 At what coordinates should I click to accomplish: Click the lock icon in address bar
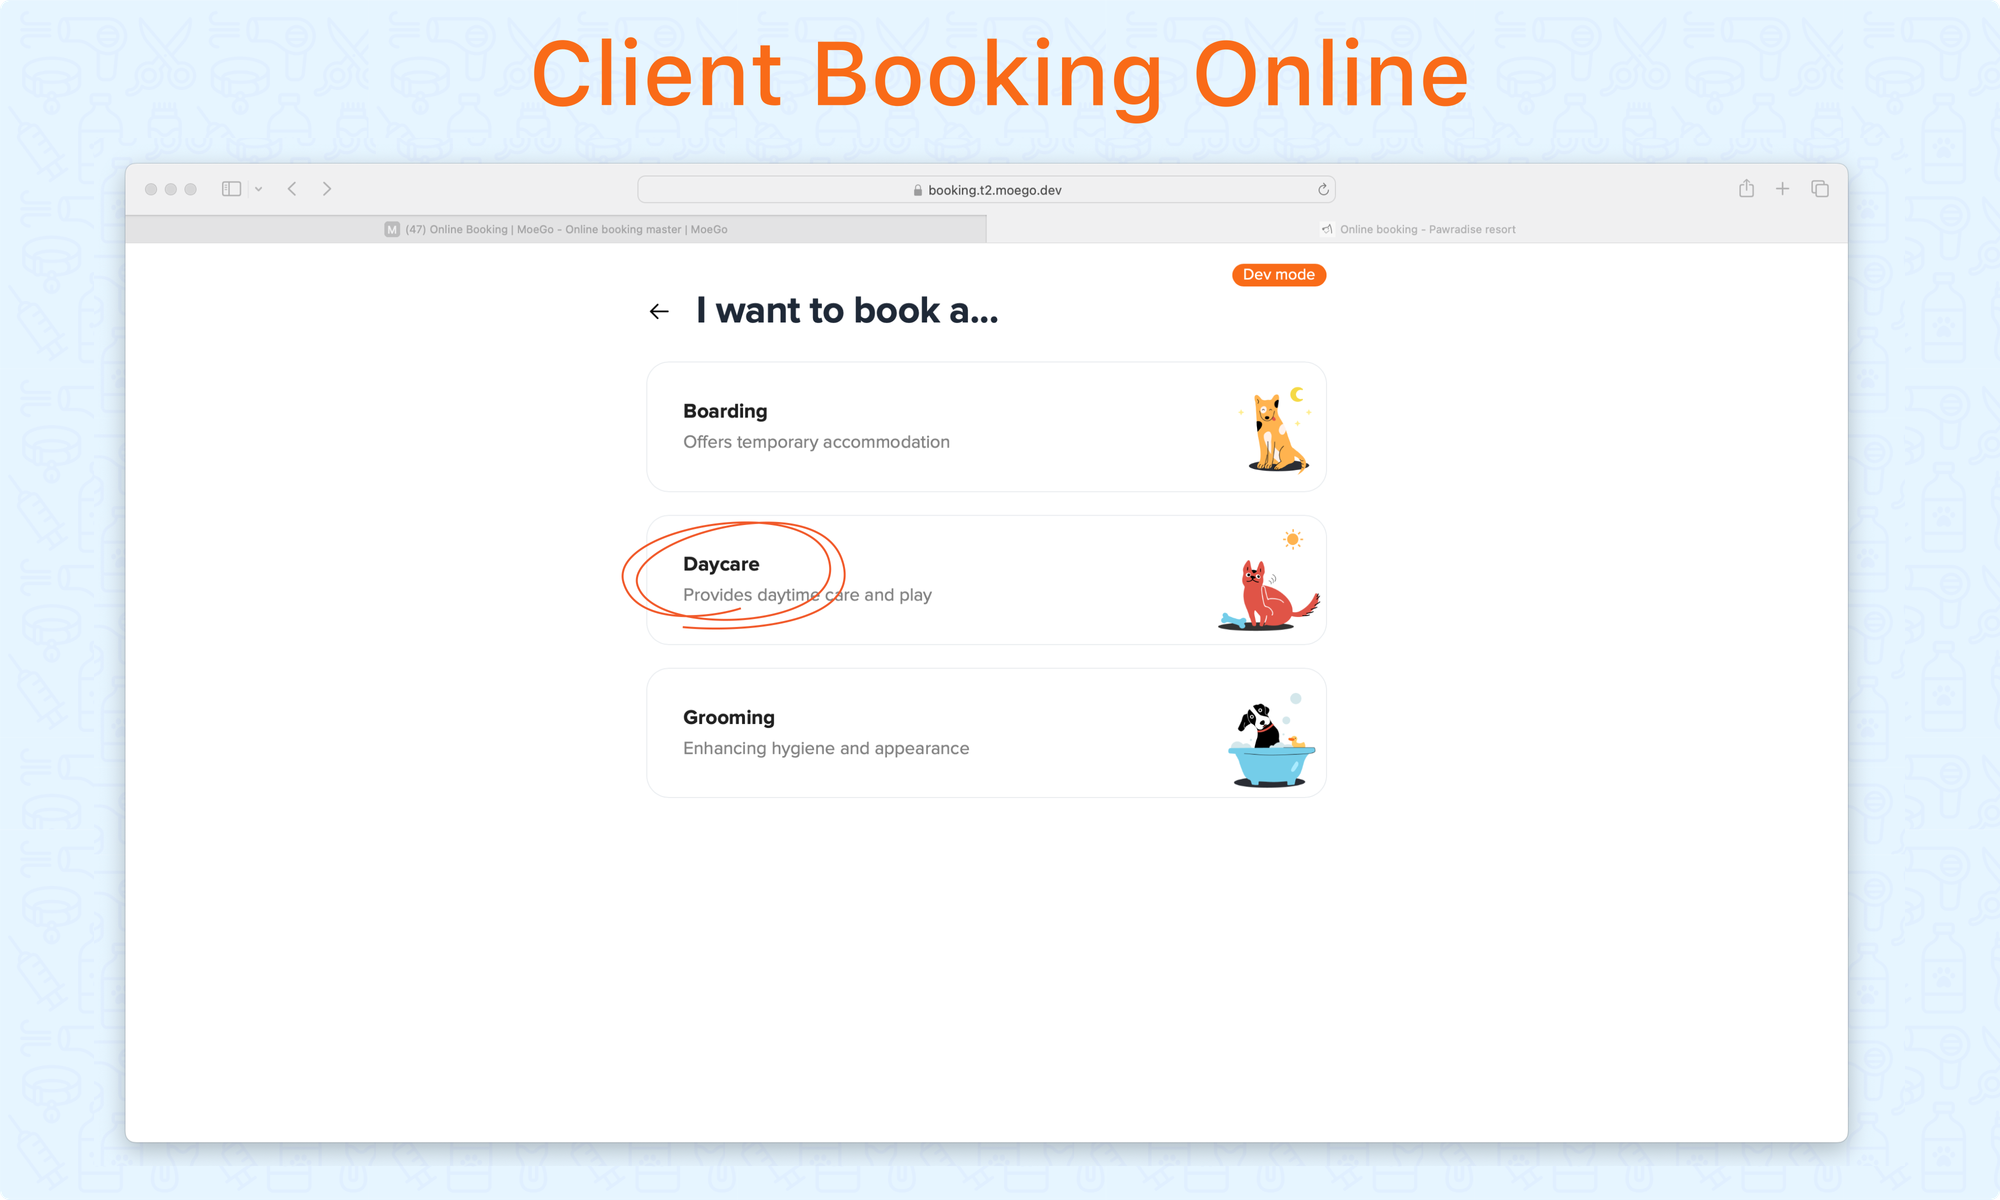pyautogui.click(x=917, y=190)
